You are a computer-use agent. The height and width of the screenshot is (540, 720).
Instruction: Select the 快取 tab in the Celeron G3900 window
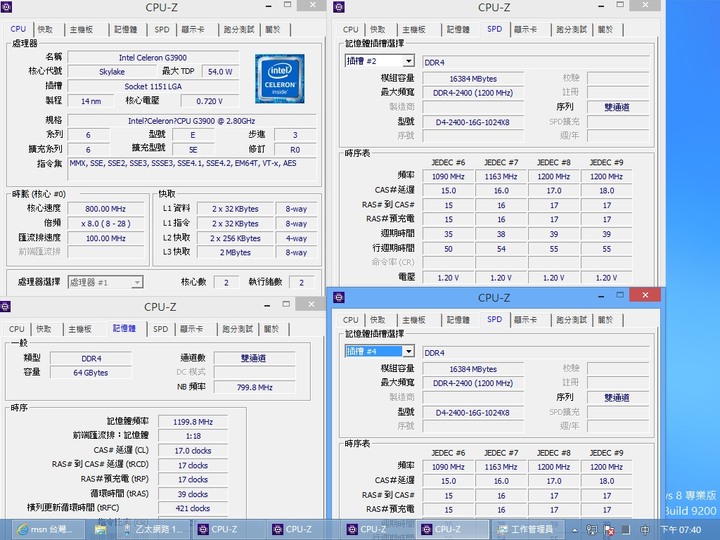pos(45,29)
